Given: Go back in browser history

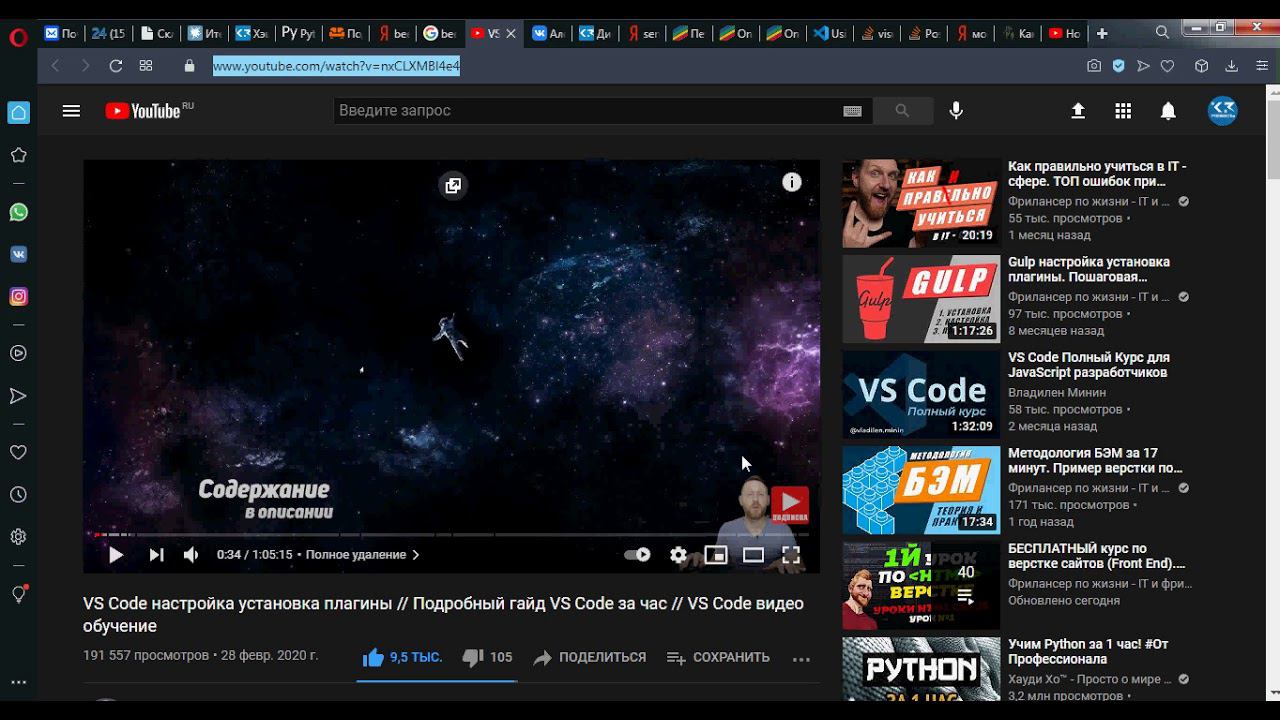Looking at the screenshot, I should tap(55, 66).
